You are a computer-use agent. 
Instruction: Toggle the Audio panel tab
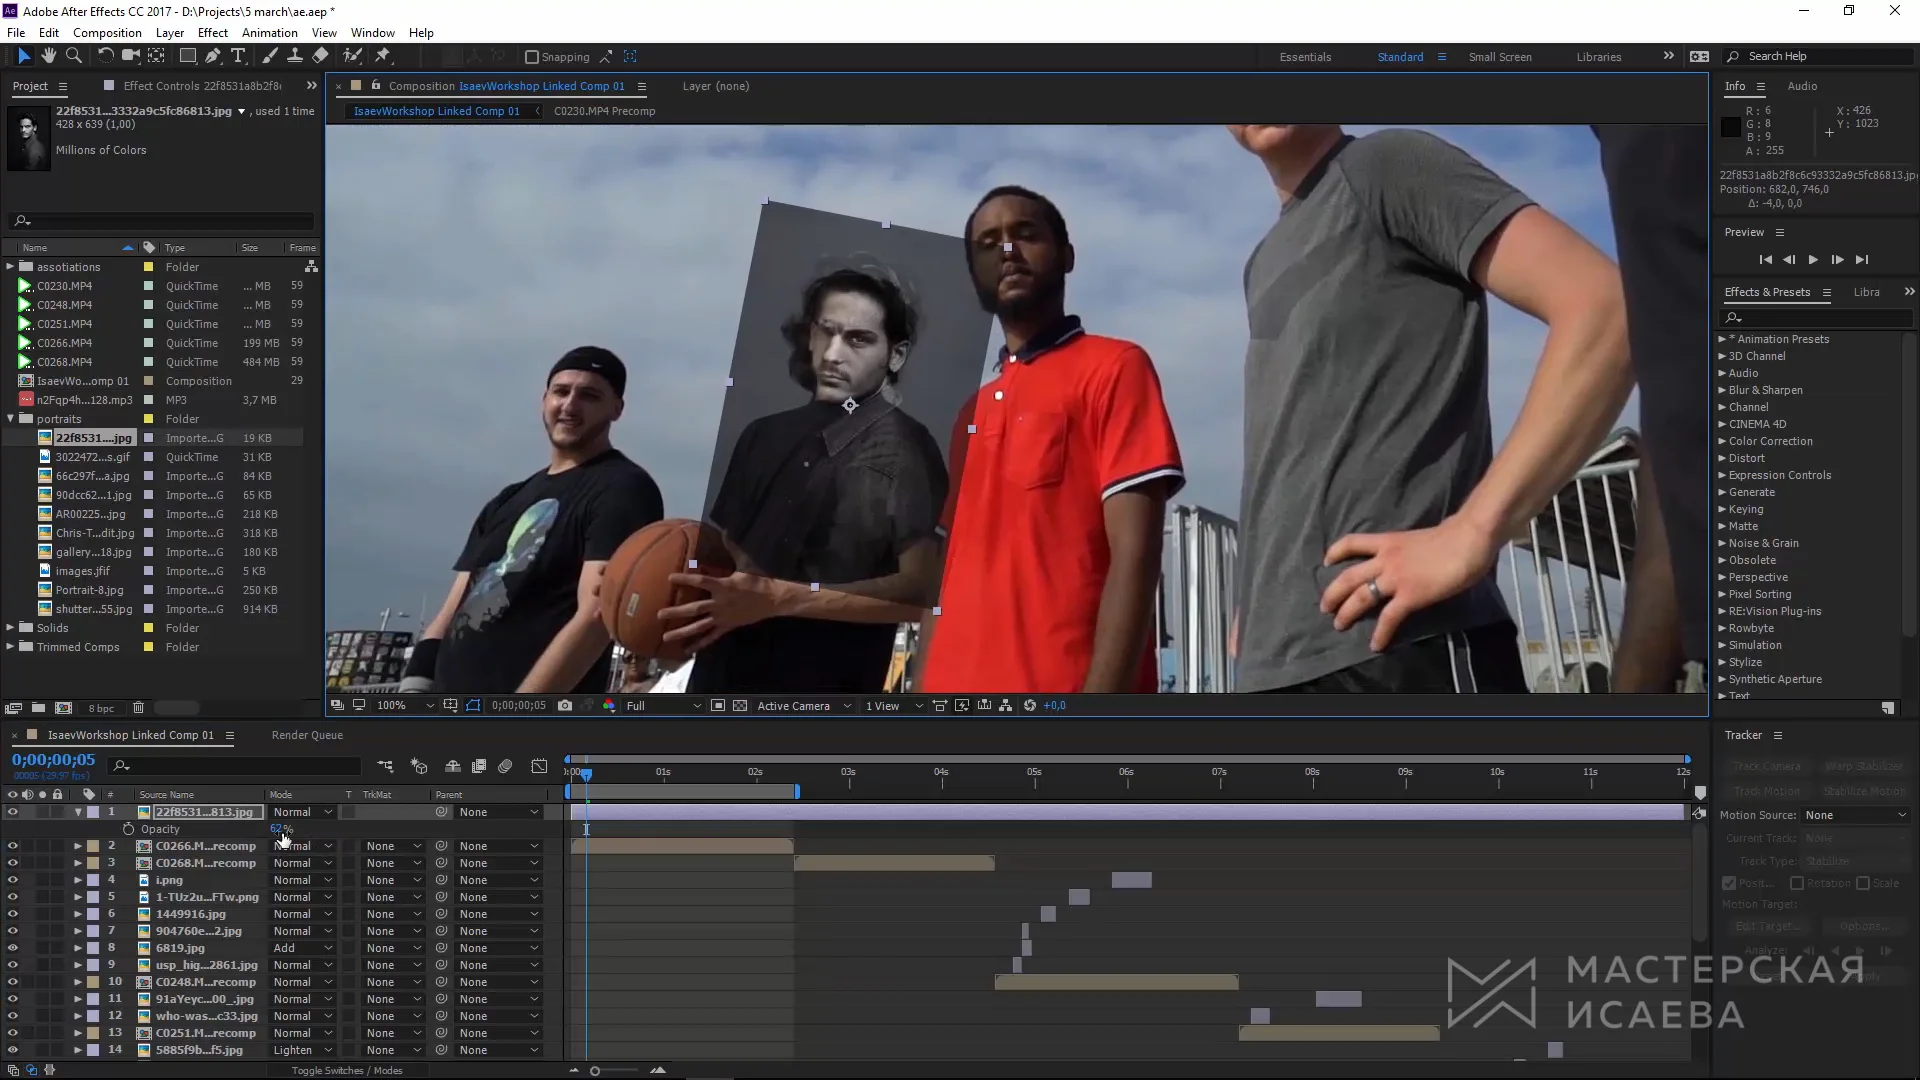coord(1803,86)
